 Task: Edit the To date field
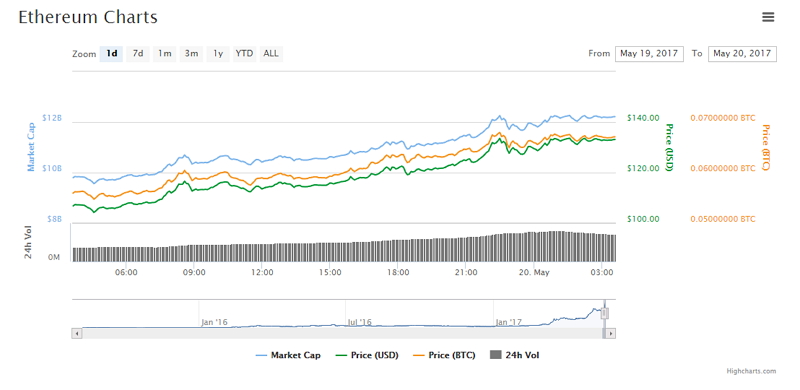742,54
